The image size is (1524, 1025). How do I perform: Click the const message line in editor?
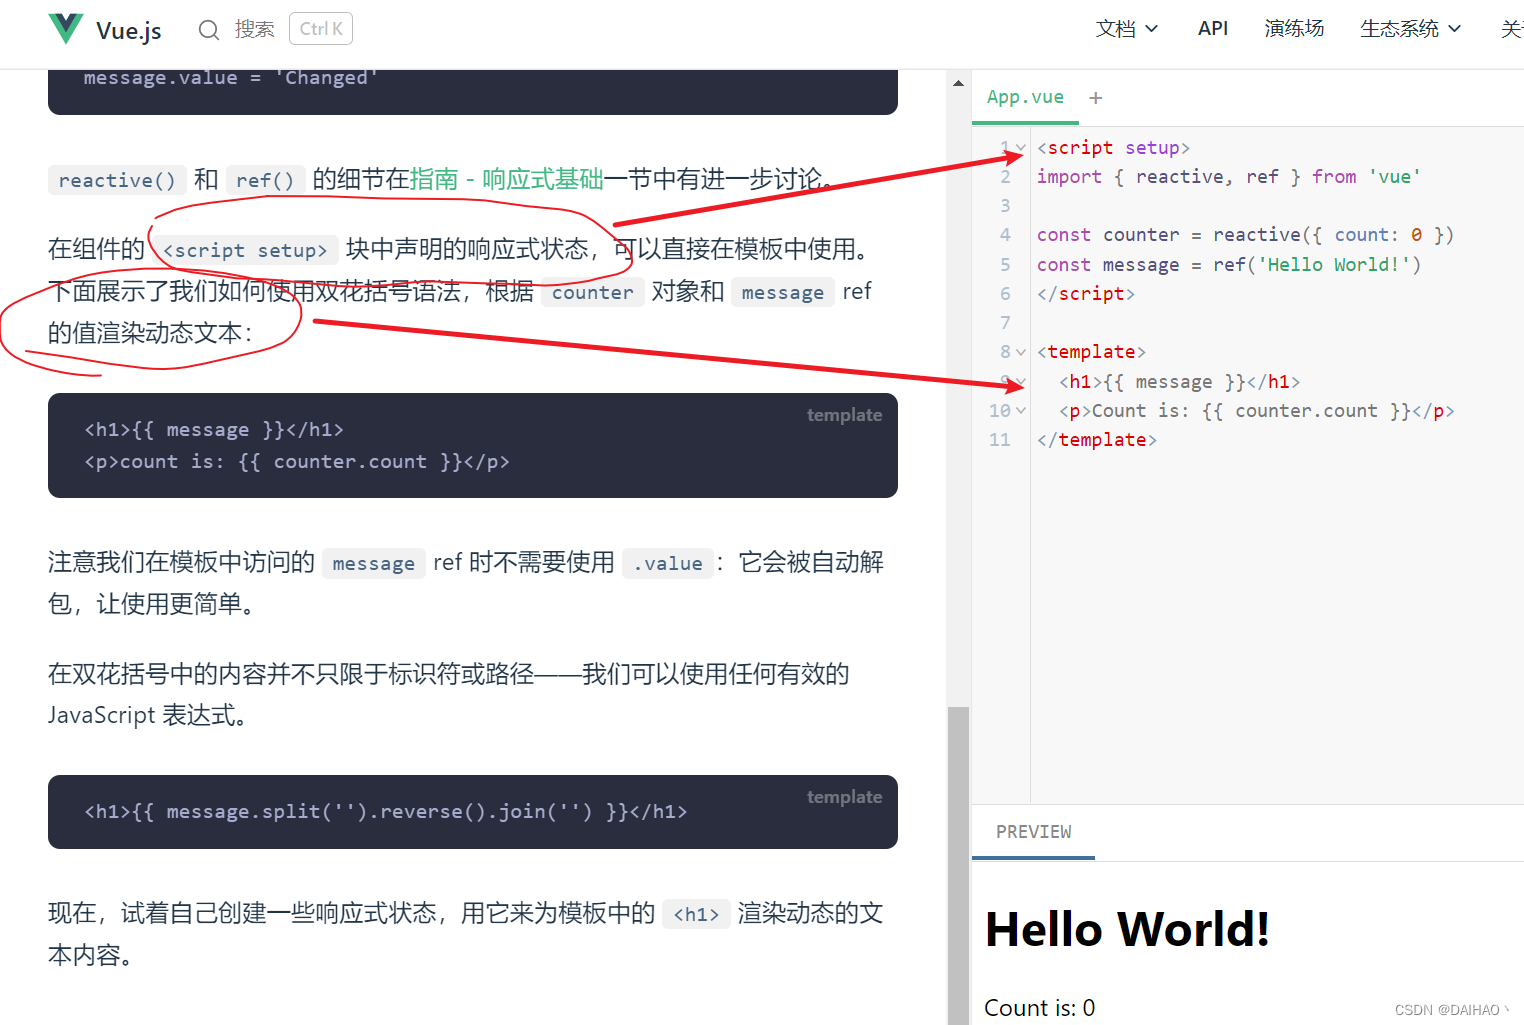1229,265
